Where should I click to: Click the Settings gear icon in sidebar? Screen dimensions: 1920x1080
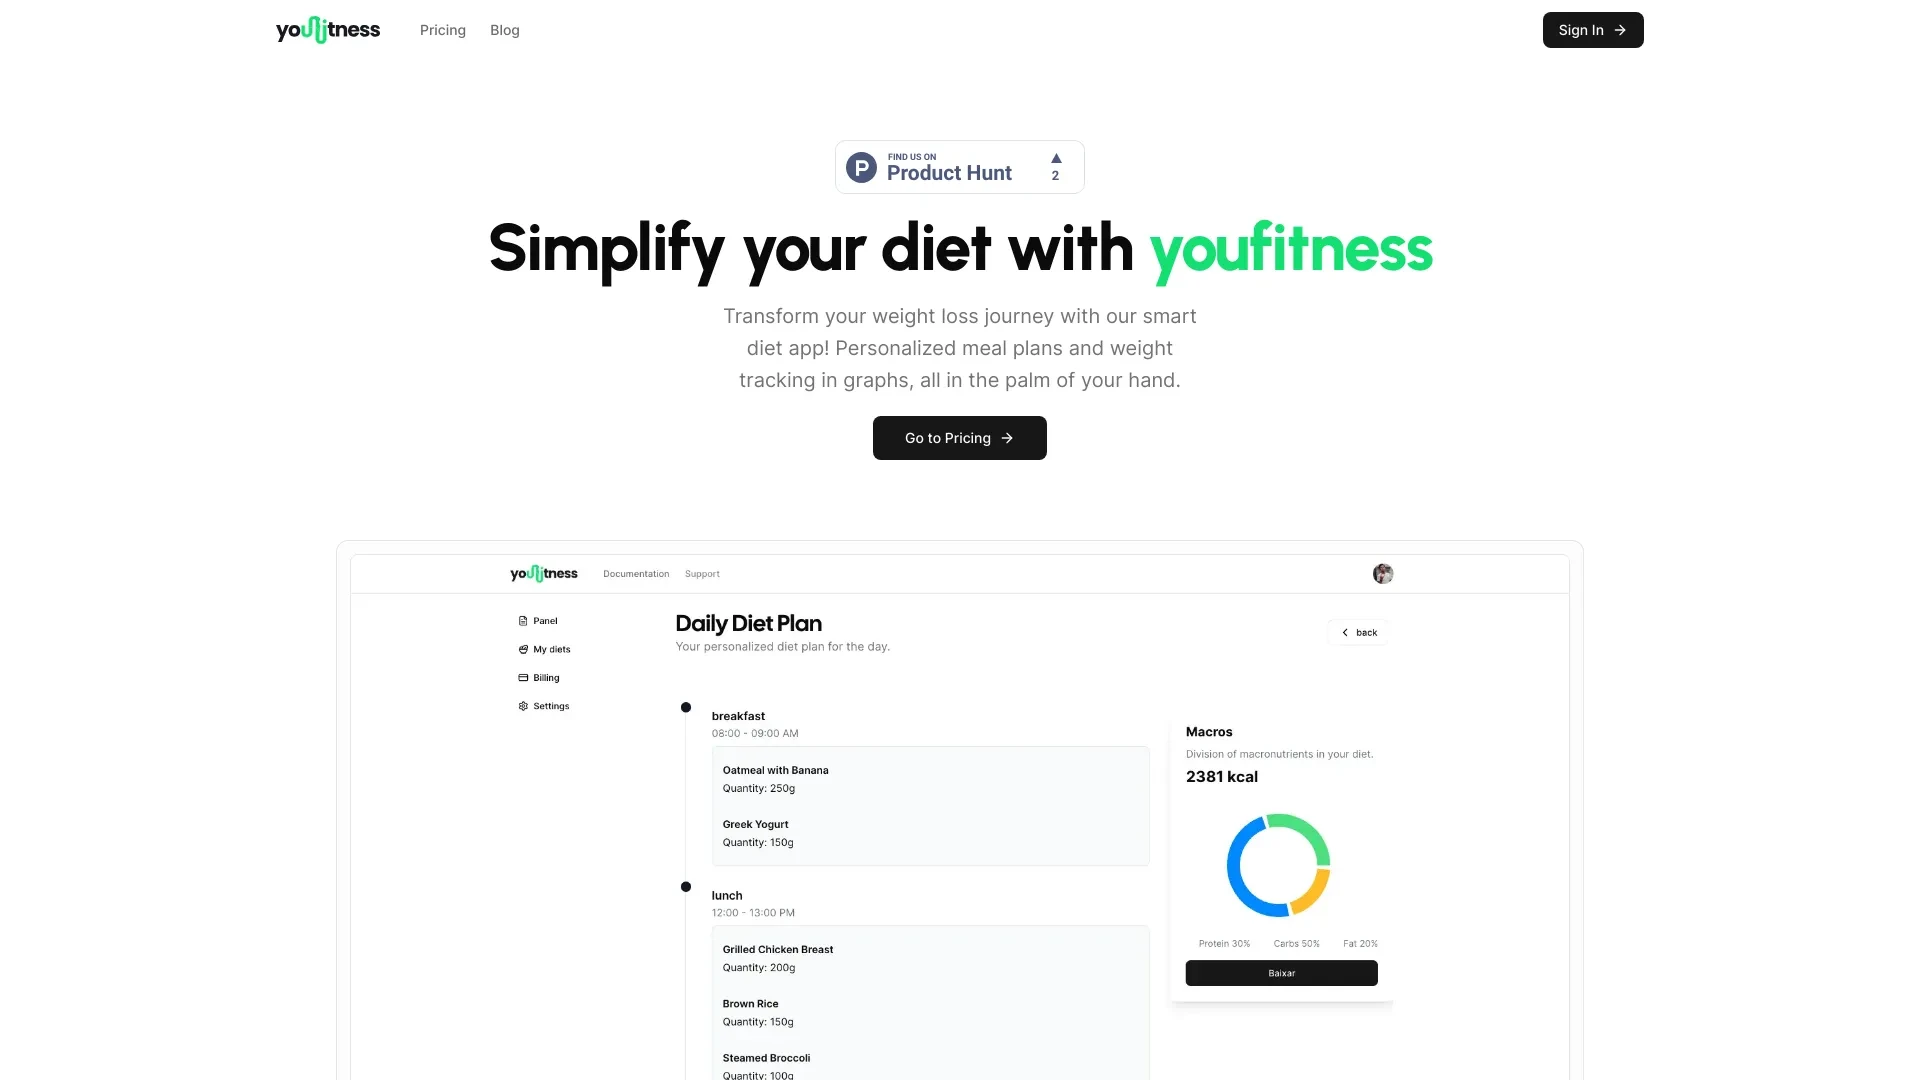522,705
